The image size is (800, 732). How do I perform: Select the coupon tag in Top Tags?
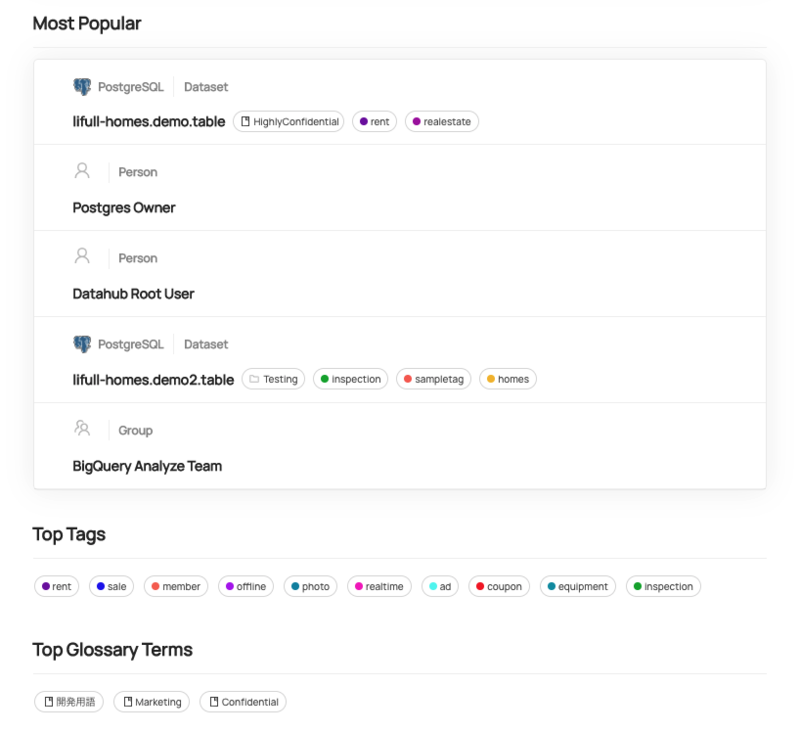point(498,586)
